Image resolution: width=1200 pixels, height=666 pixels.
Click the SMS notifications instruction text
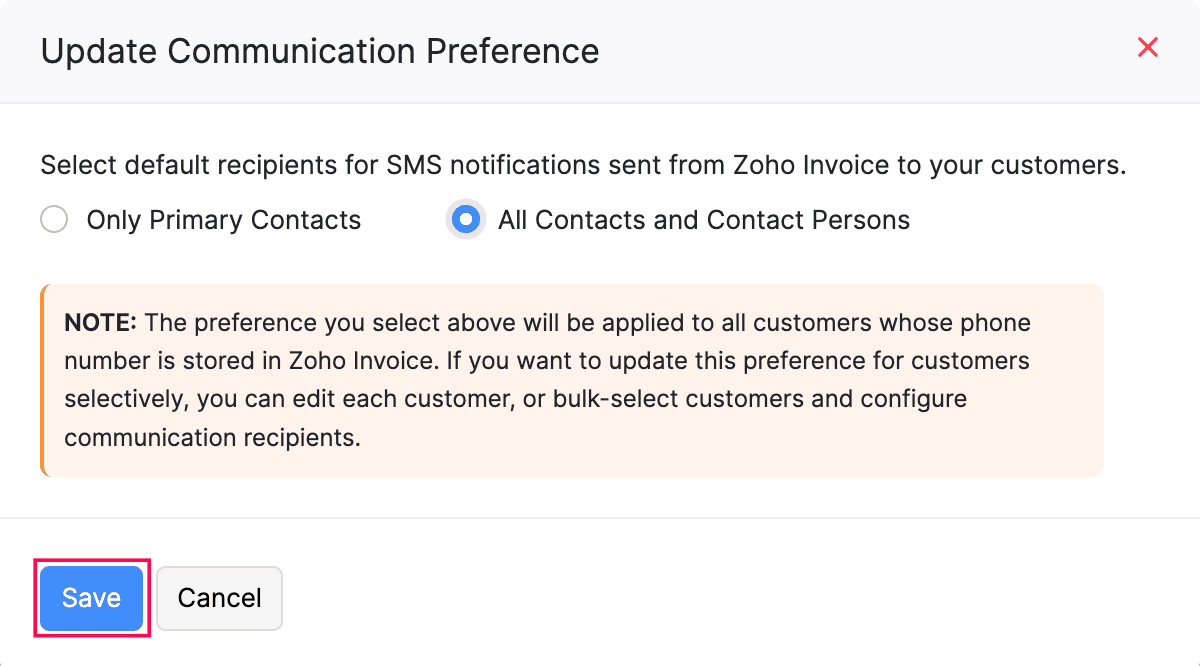(583, 165)
